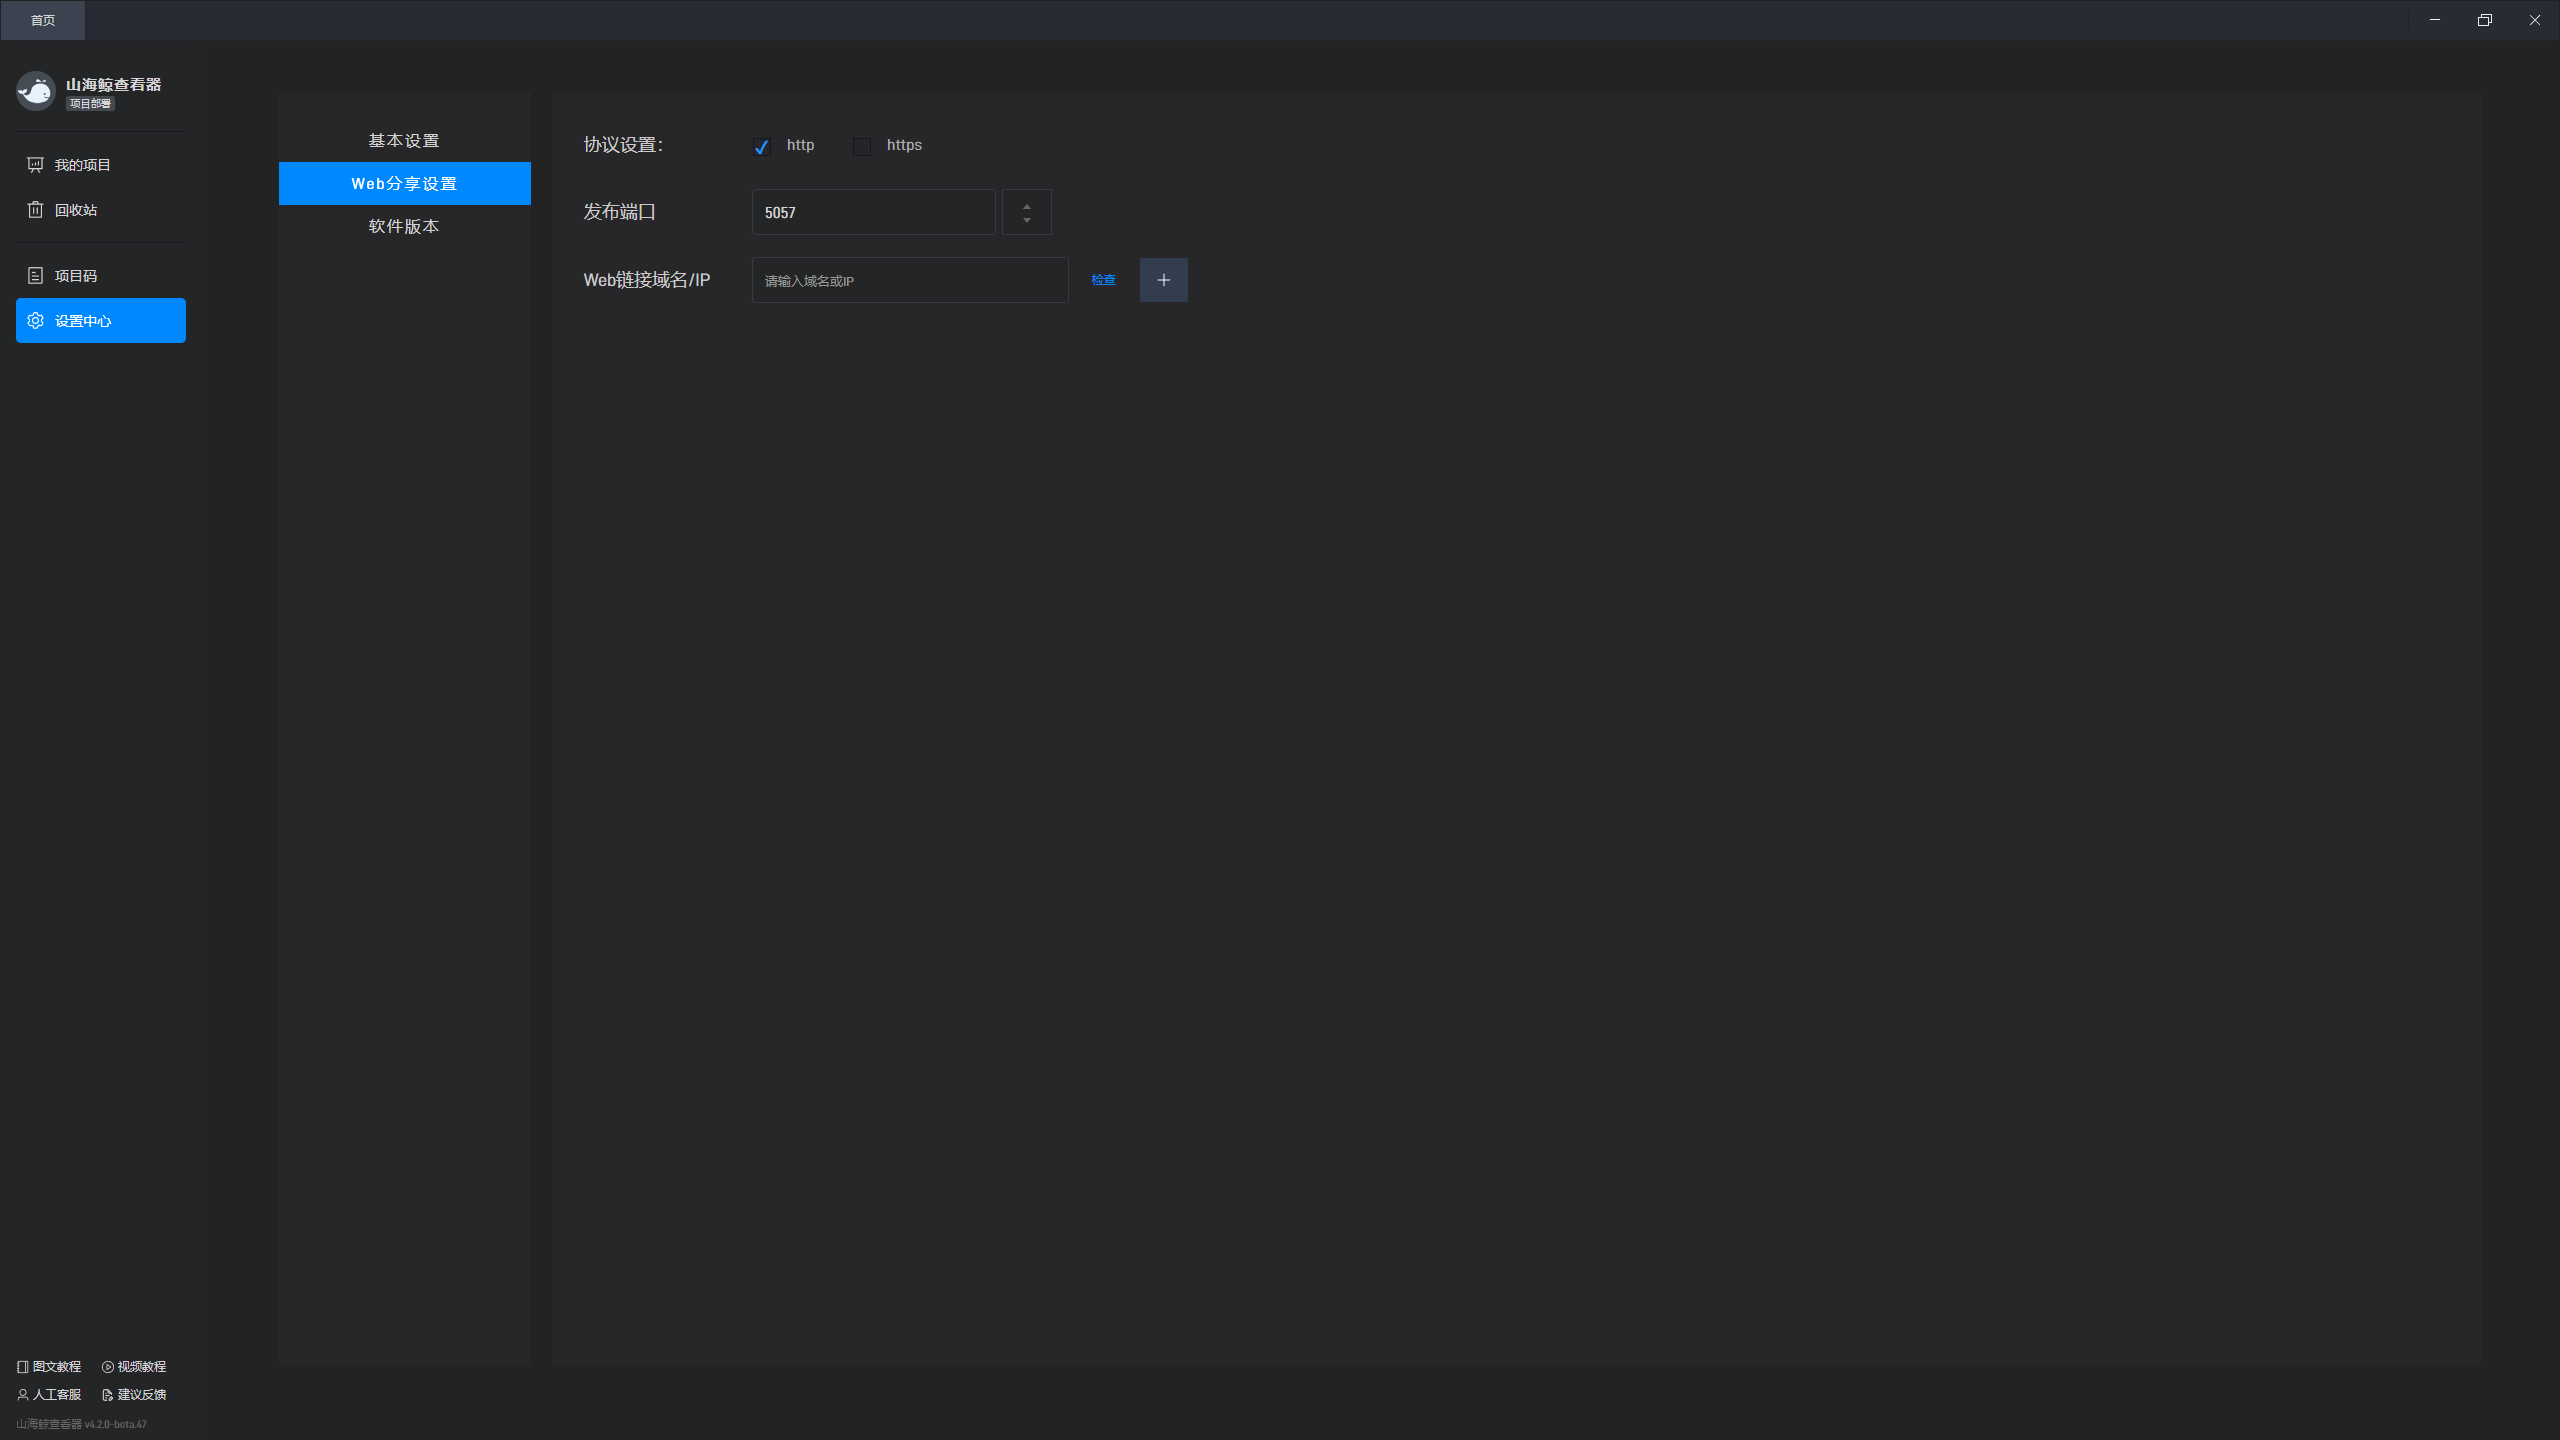Viewport: 2560px width, 1440px height.
Task: Click the Settings Center gear icon
Action: pos(36,321)
